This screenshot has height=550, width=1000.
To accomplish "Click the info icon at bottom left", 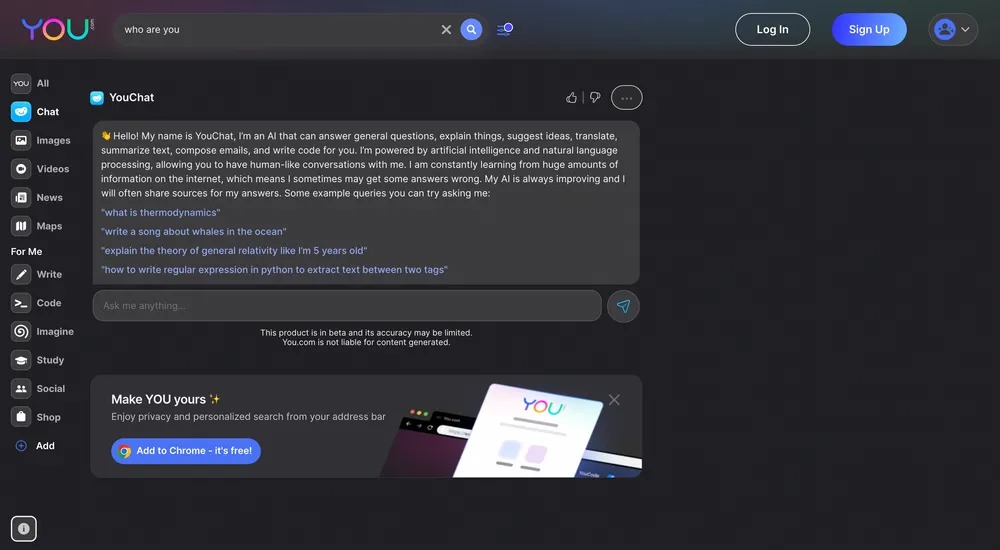I will point(24,528).
